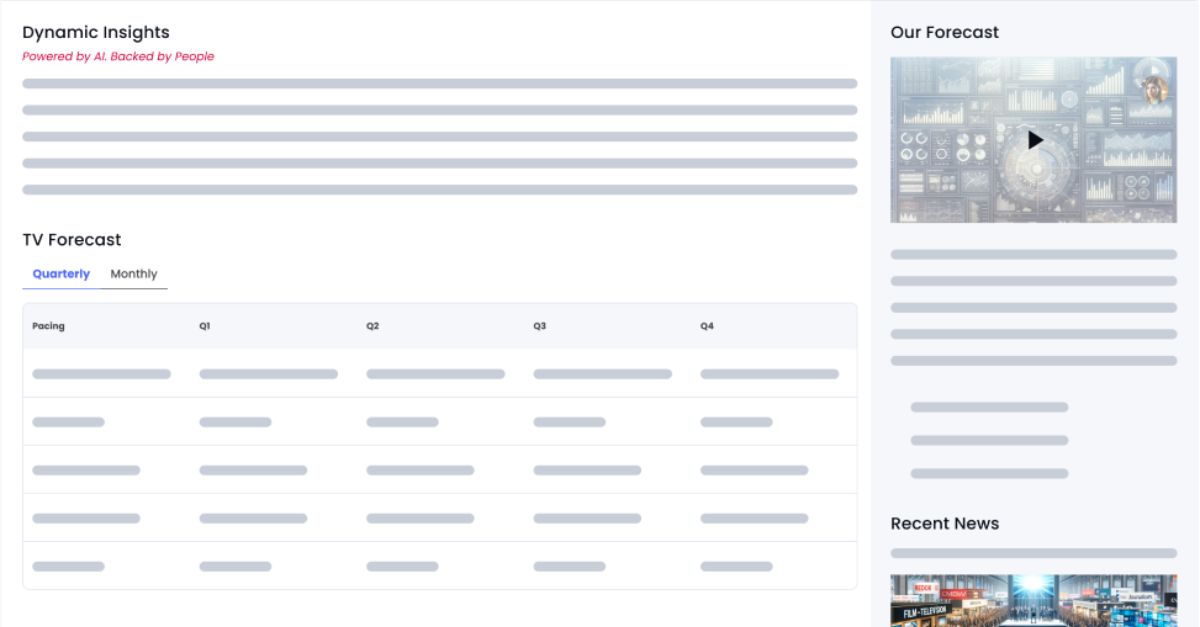The width and height of the screenshot is (1200, 627).
Task: Select the Q2 column header
Action: pyautogui.click(x=372, y=326)
